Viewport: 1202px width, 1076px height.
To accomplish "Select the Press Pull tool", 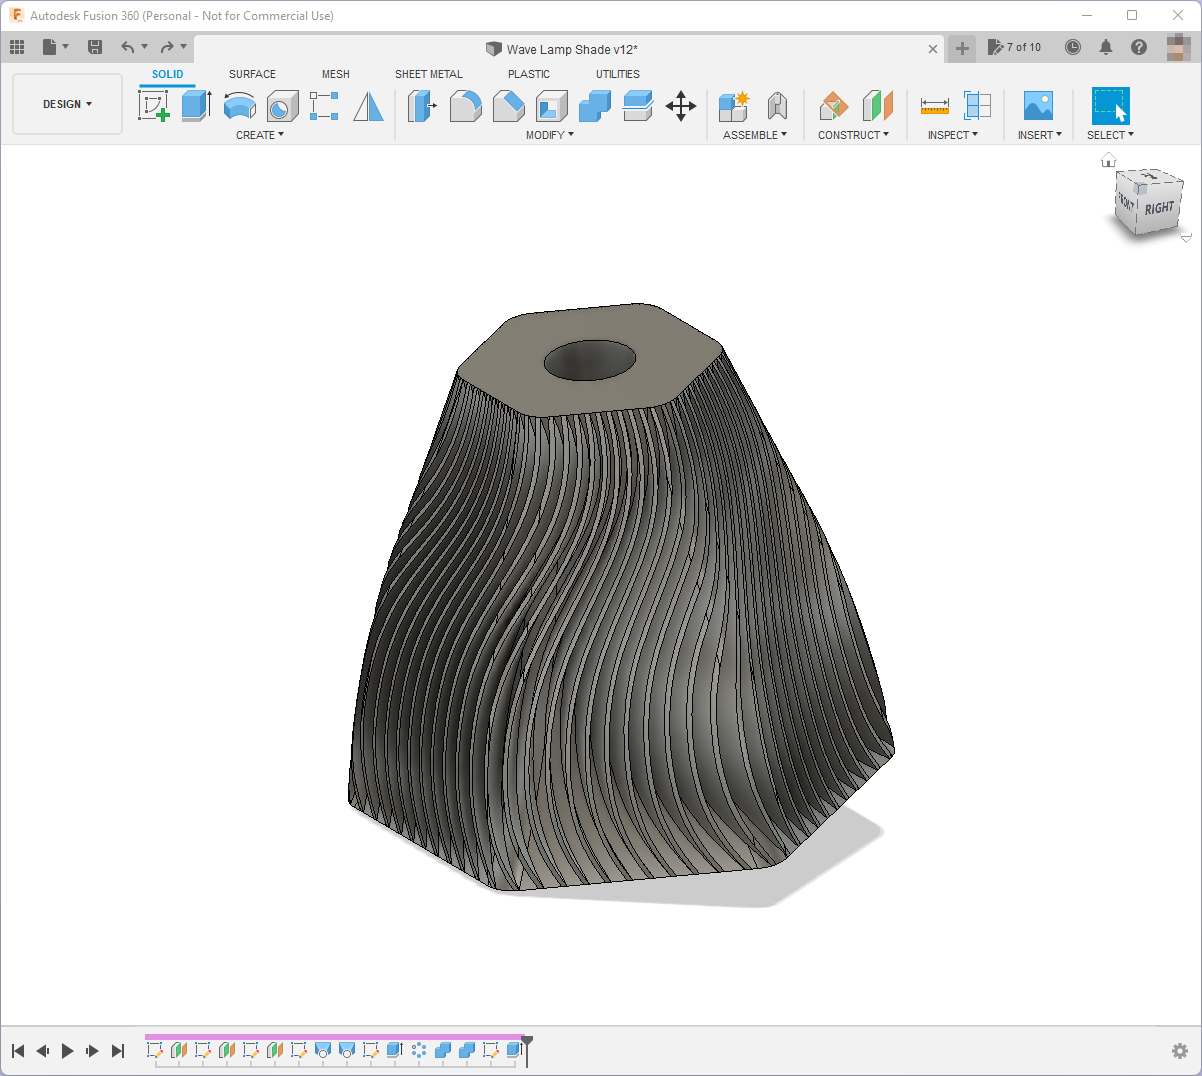I will 422,106.
